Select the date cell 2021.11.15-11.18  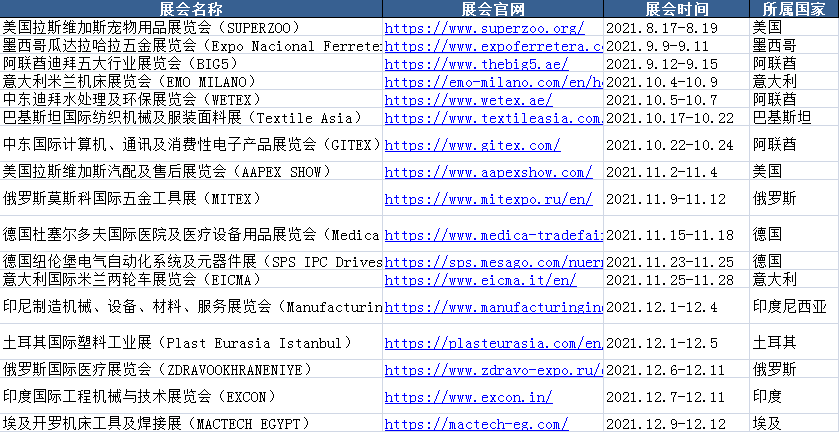pos(677,234)
